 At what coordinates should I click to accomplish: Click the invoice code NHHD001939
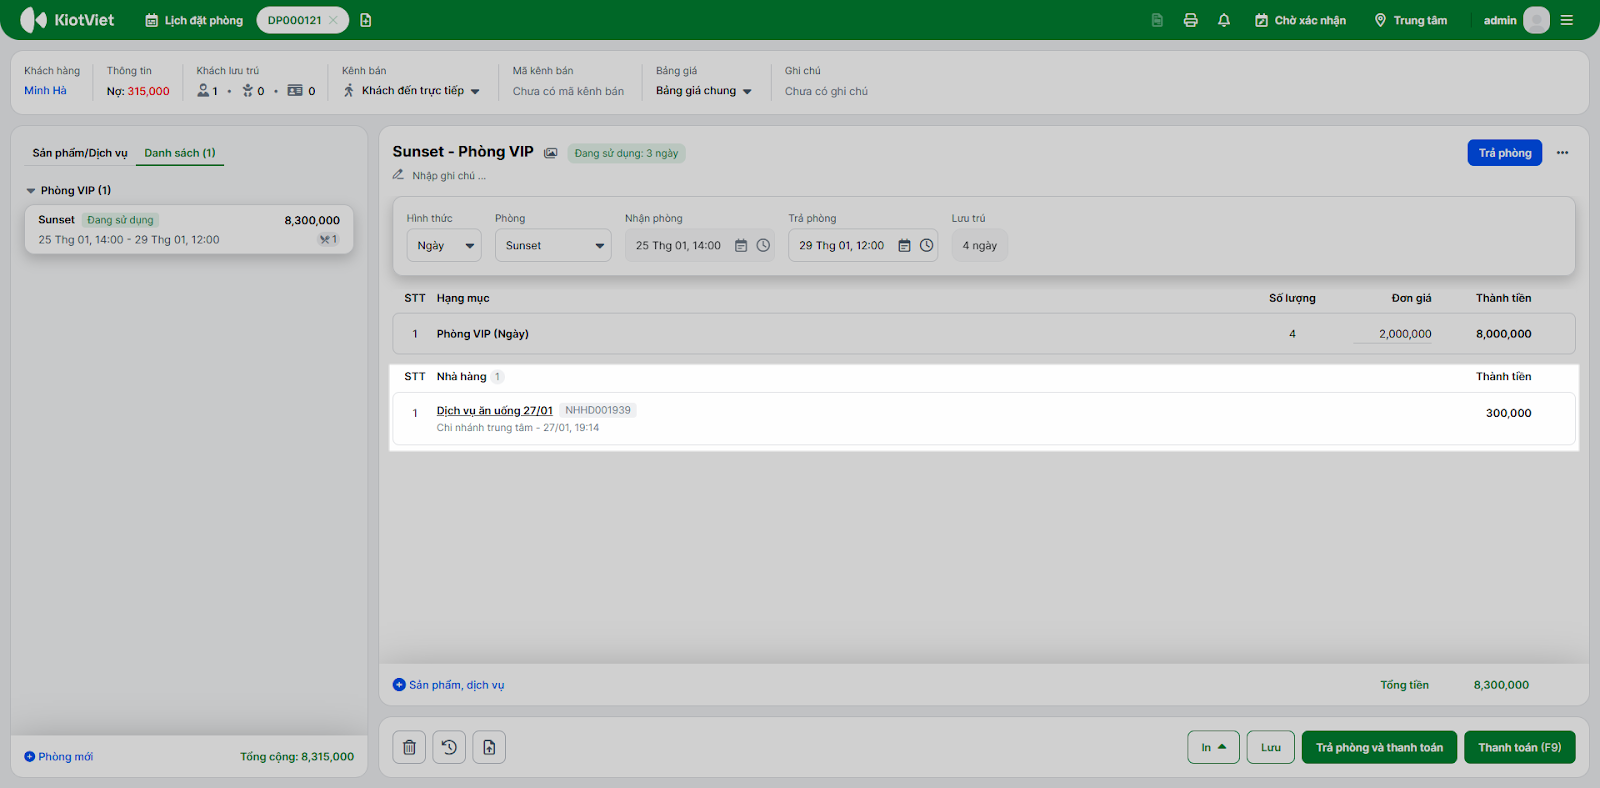[x=598, y=410]
